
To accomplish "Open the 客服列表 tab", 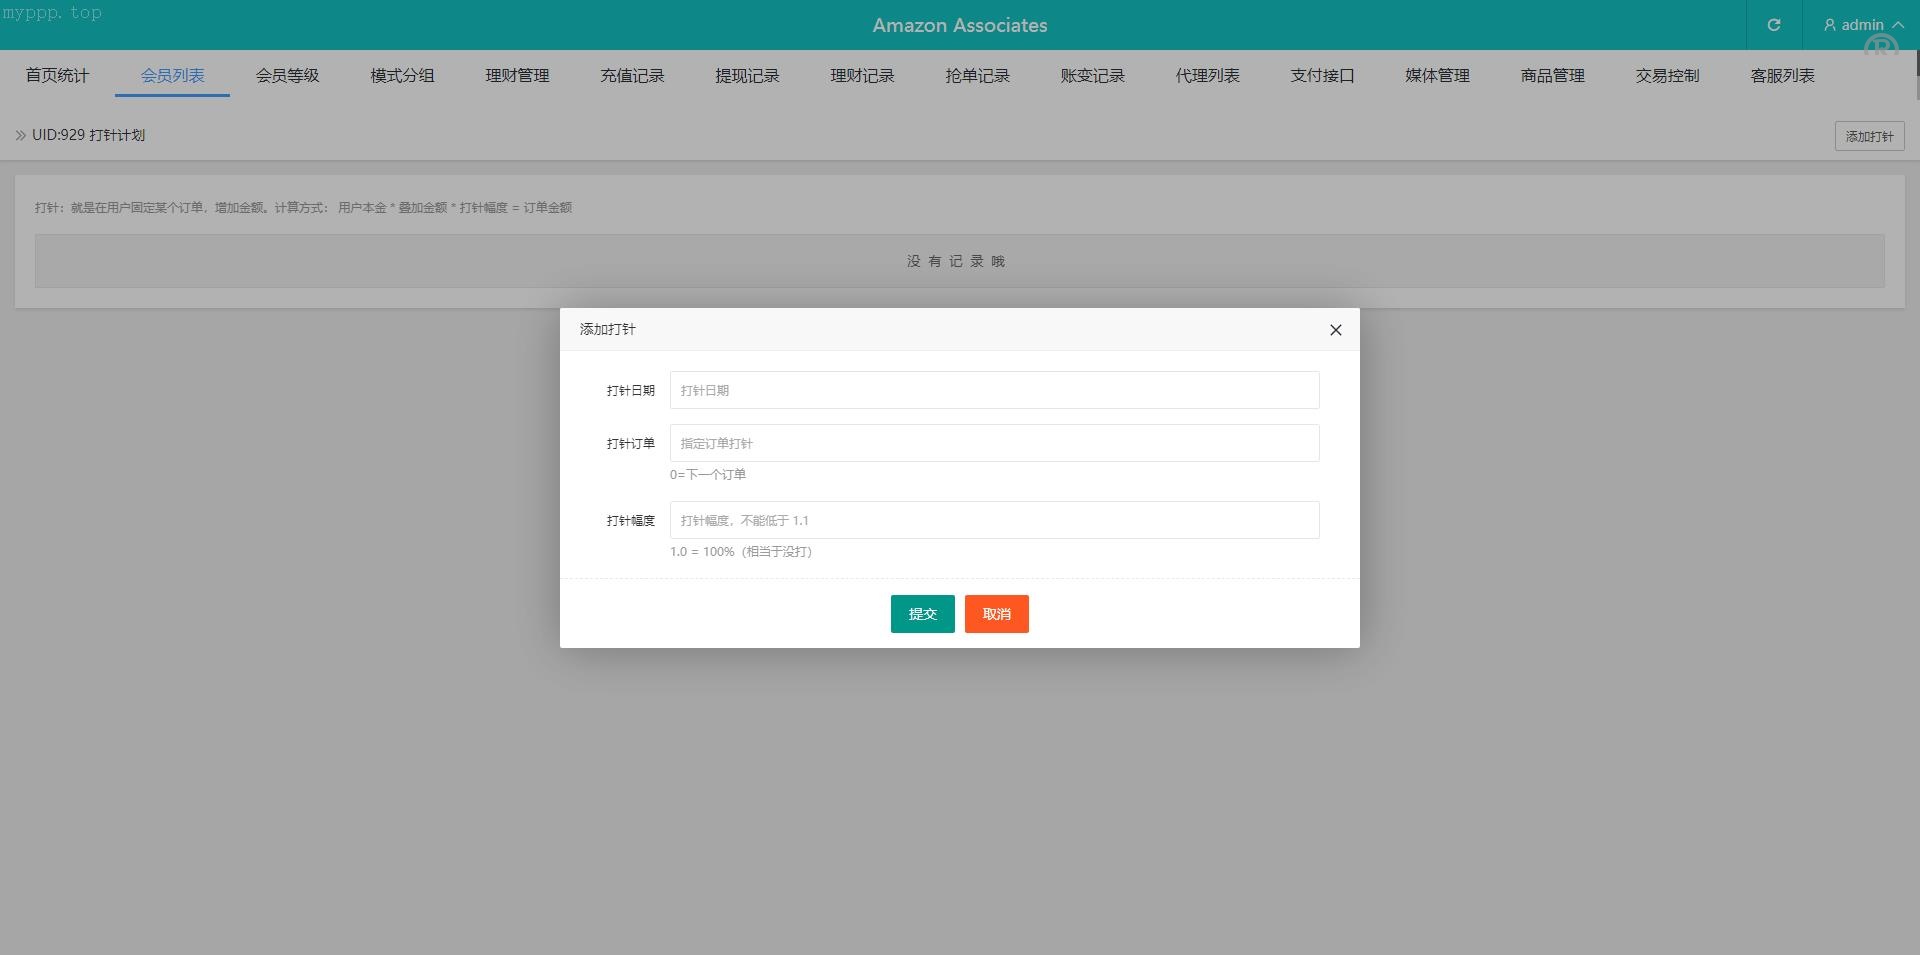I will [1782, 76].
